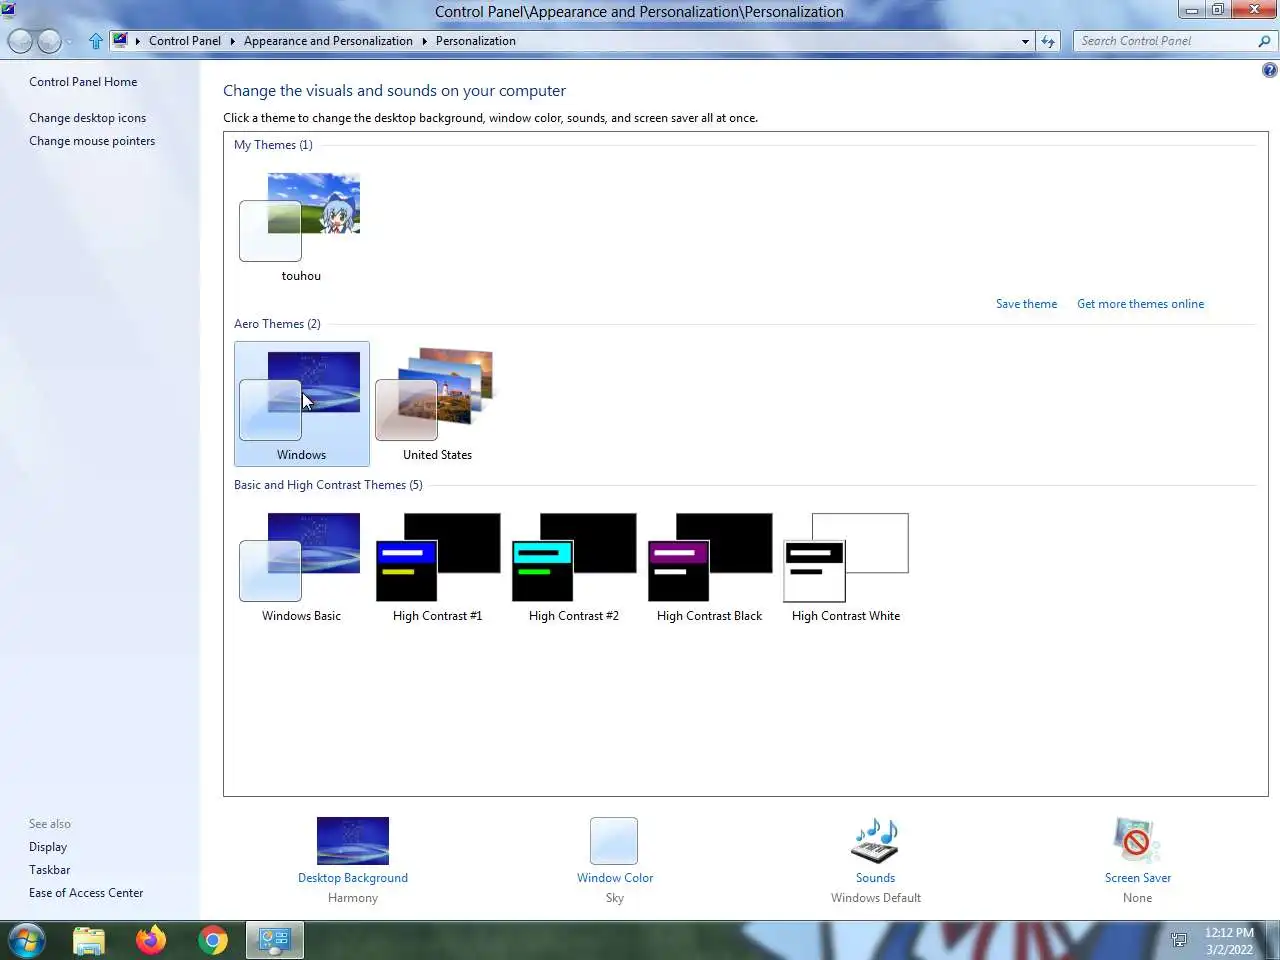Open the Sounds settings icon
Viewport: 1280px width, 960px height.
point(875,841)
